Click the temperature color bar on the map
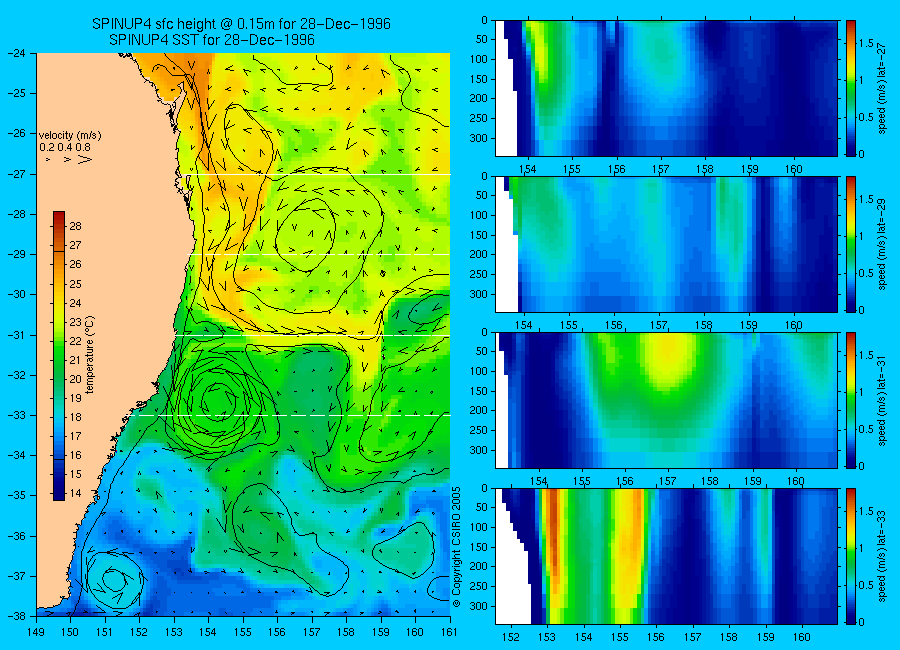The width and height of the screenshot is (900, 650). (x=59, y=356)
